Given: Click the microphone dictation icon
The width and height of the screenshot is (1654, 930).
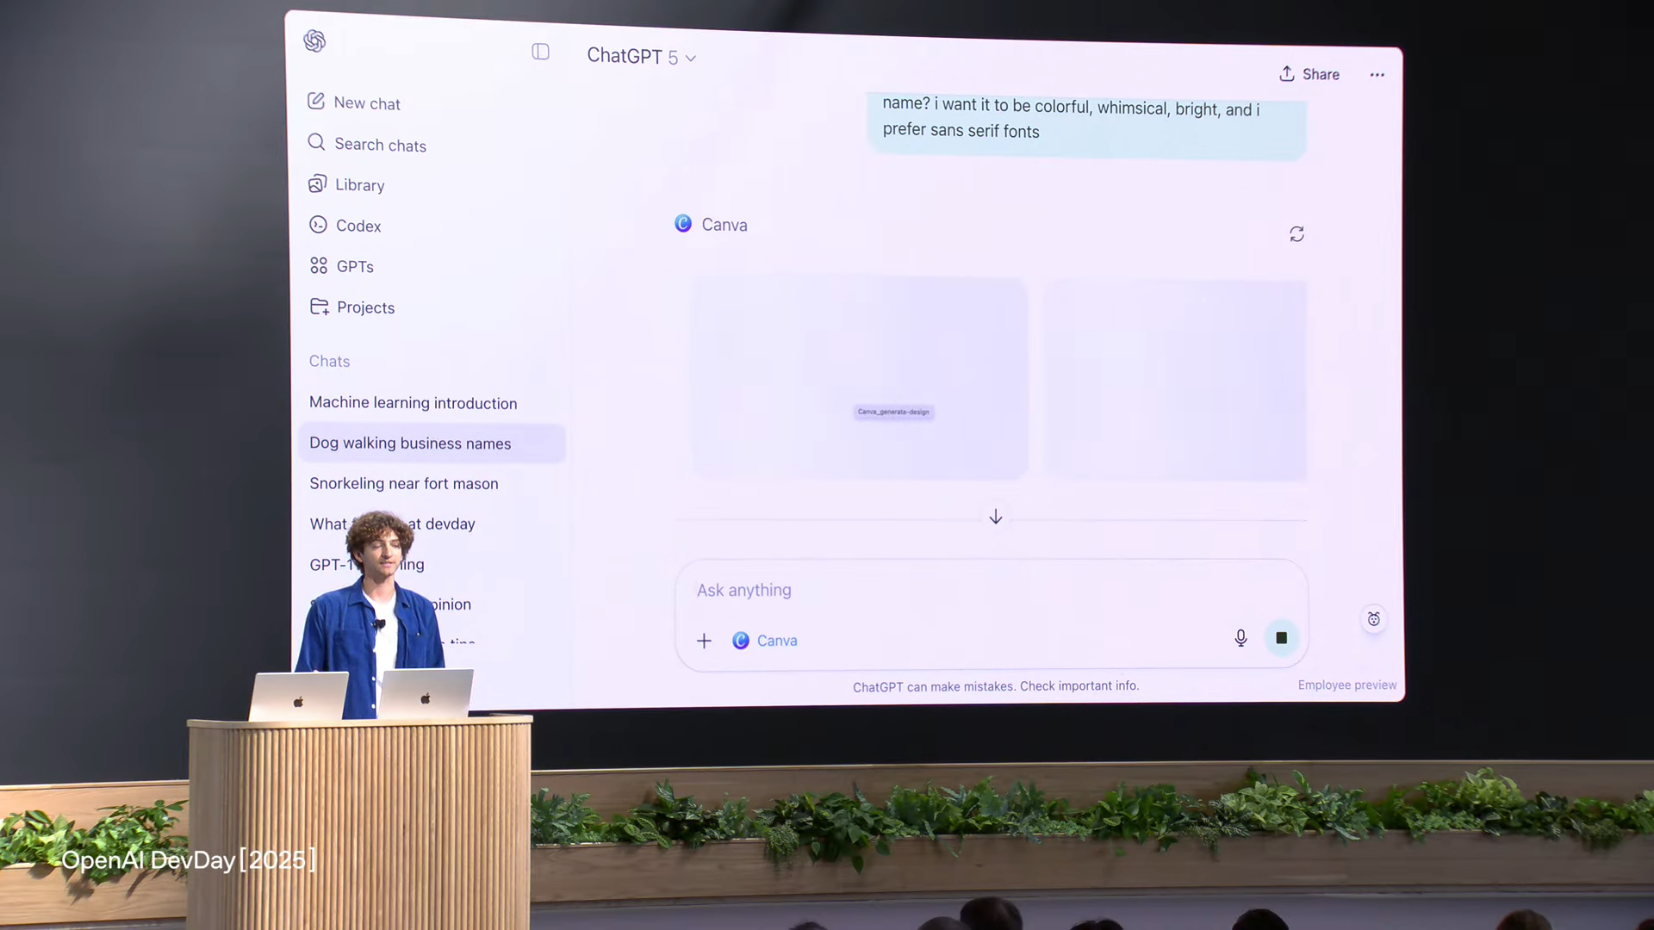Looking at the screenshot, I should (x=1240, y=638).
